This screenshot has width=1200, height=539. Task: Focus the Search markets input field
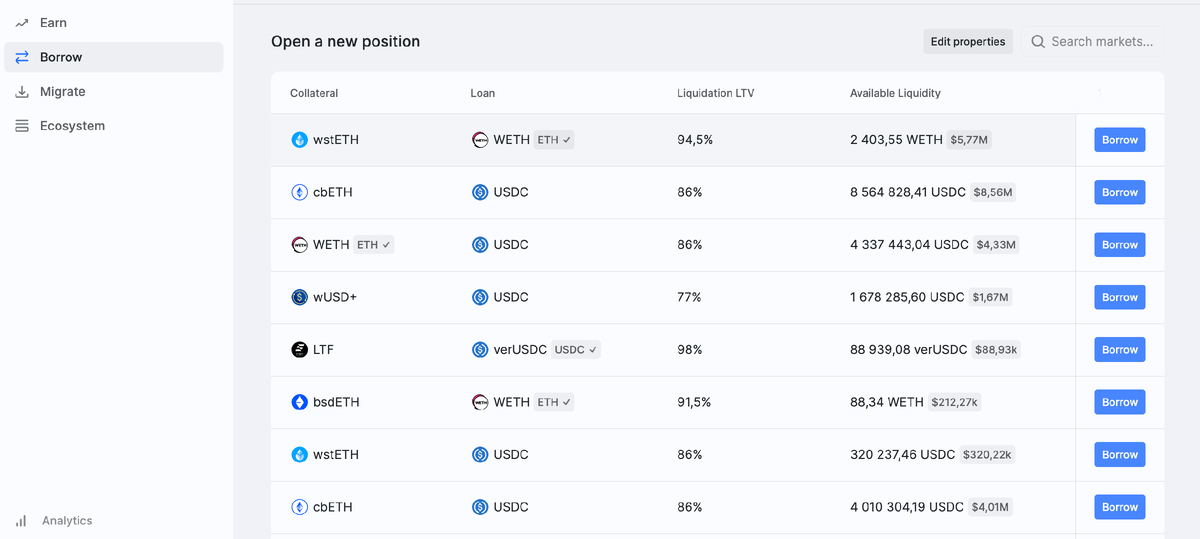click(x=1102, y=42)
